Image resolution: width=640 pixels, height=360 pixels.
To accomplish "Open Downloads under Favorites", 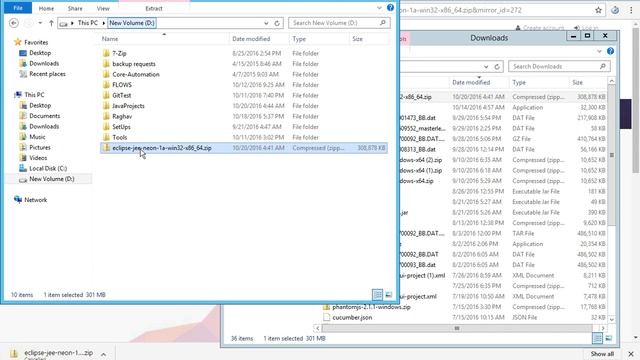I will [44, 64].
